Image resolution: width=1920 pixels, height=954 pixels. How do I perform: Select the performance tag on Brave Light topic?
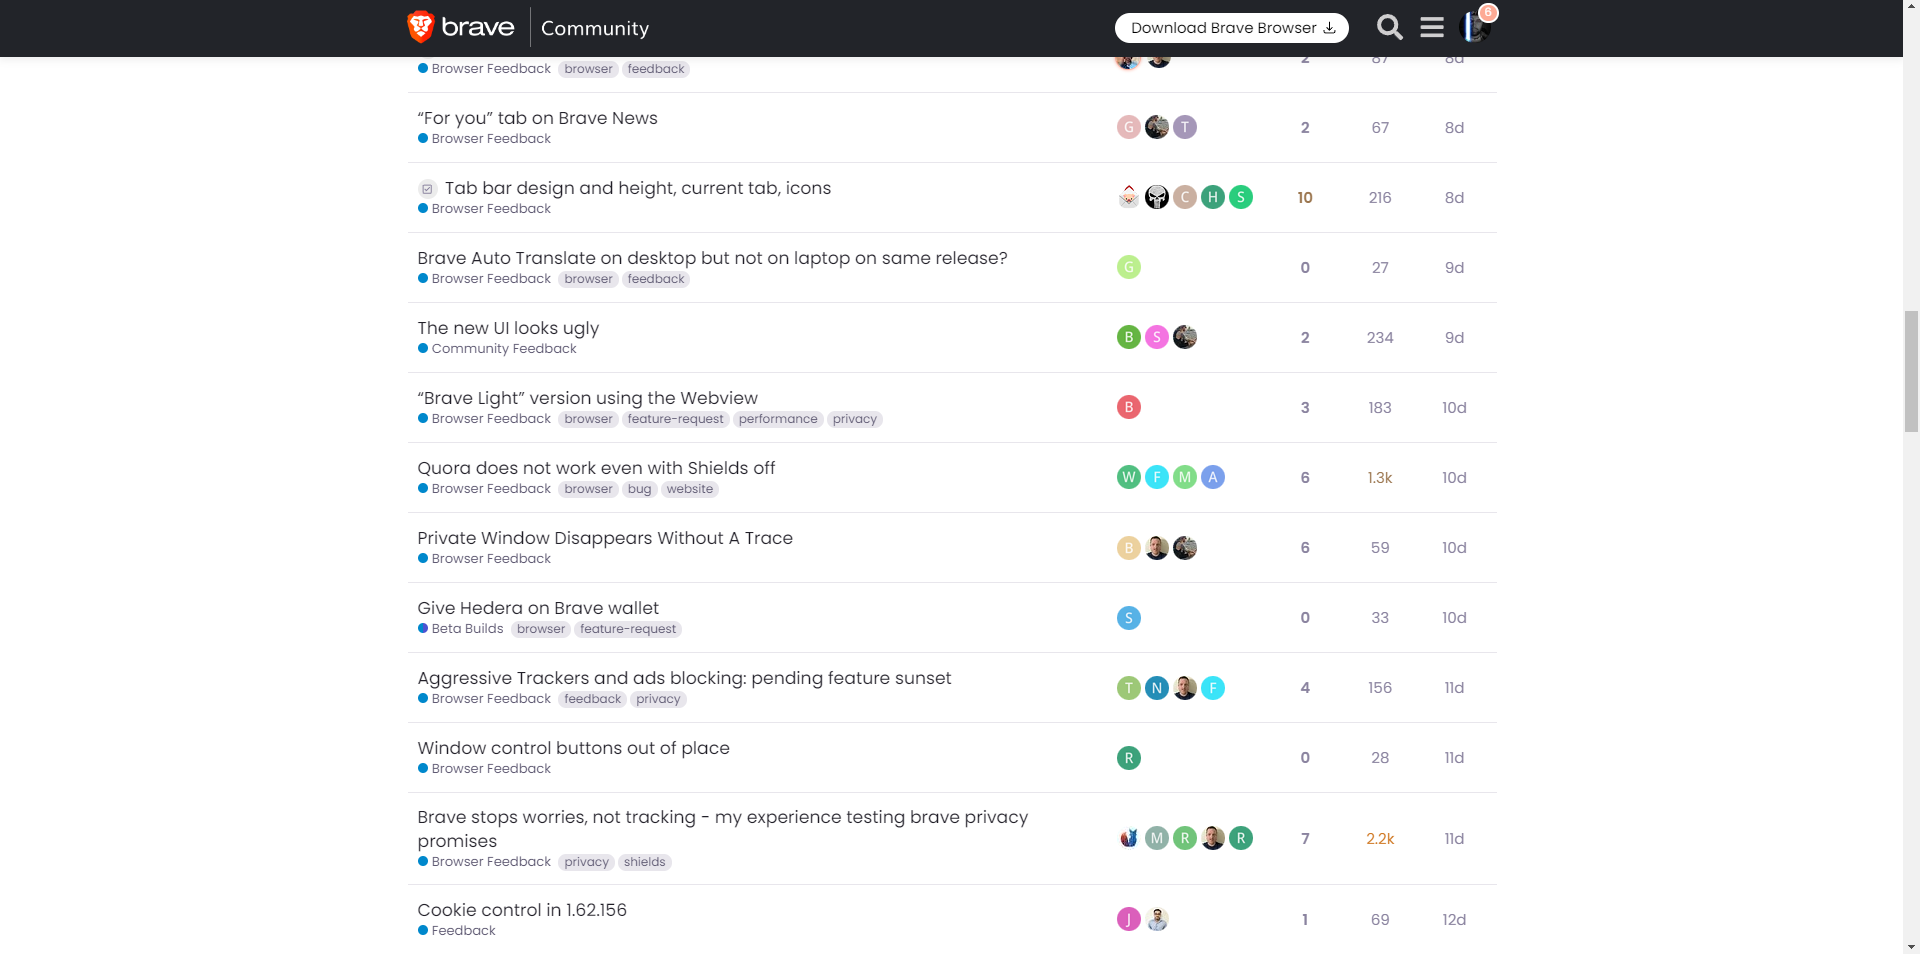coord(778,419)
